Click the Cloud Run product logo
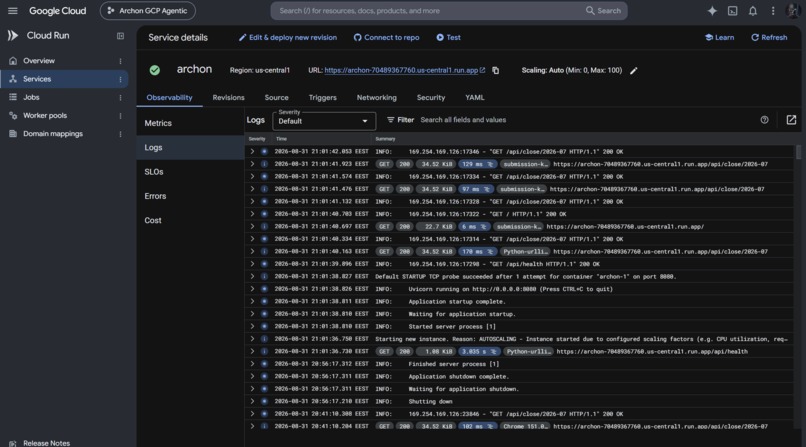The height and width of the screenshot is (447, 806). point(13,35)
